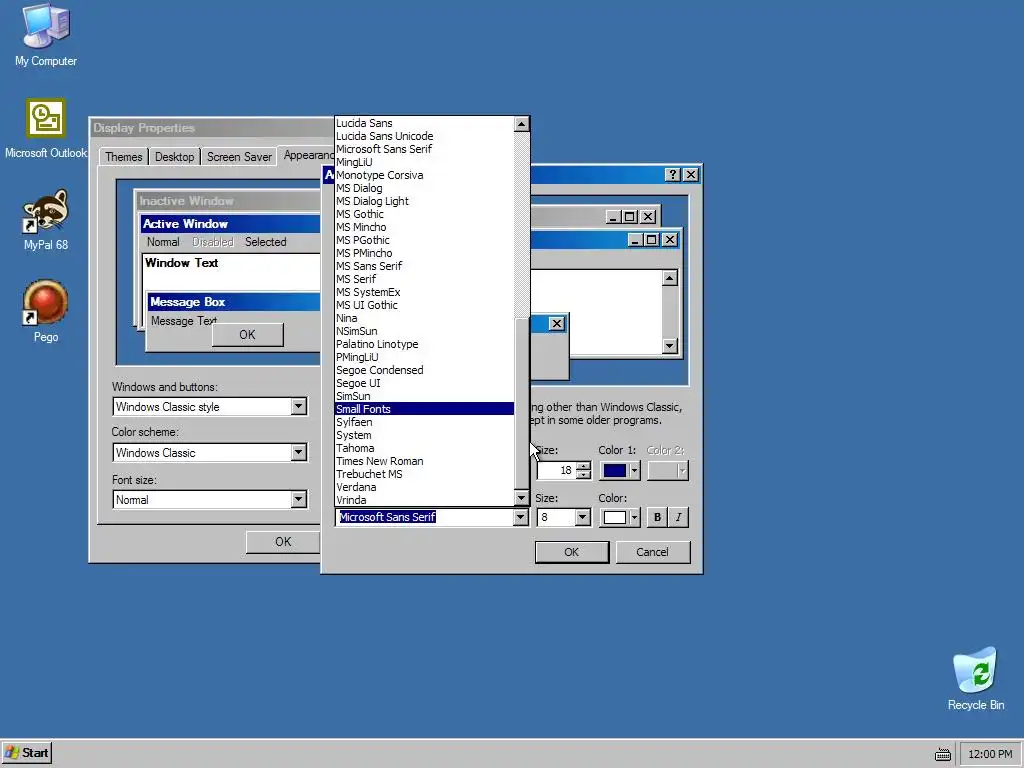Choose Sylfaen font

(424, 422)
